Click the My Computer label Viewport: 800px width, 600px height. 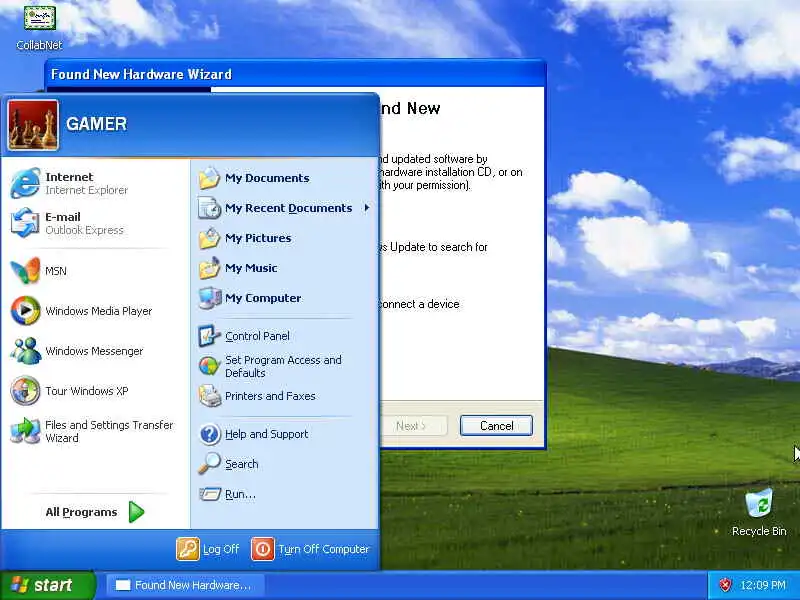(x=263, y=298)
